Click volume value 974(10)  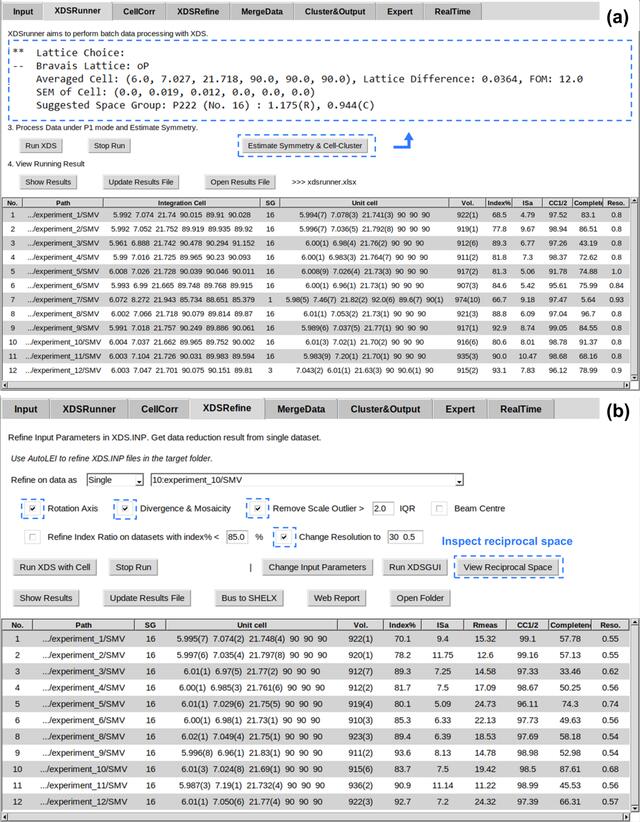point(467,300)
